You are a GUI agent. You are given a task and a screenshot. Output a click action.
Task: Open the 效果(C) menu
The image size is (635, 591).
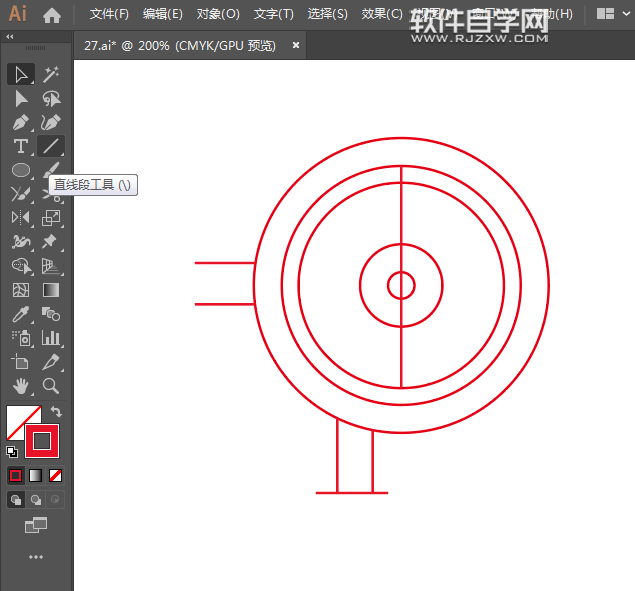(x=381, y=14)
